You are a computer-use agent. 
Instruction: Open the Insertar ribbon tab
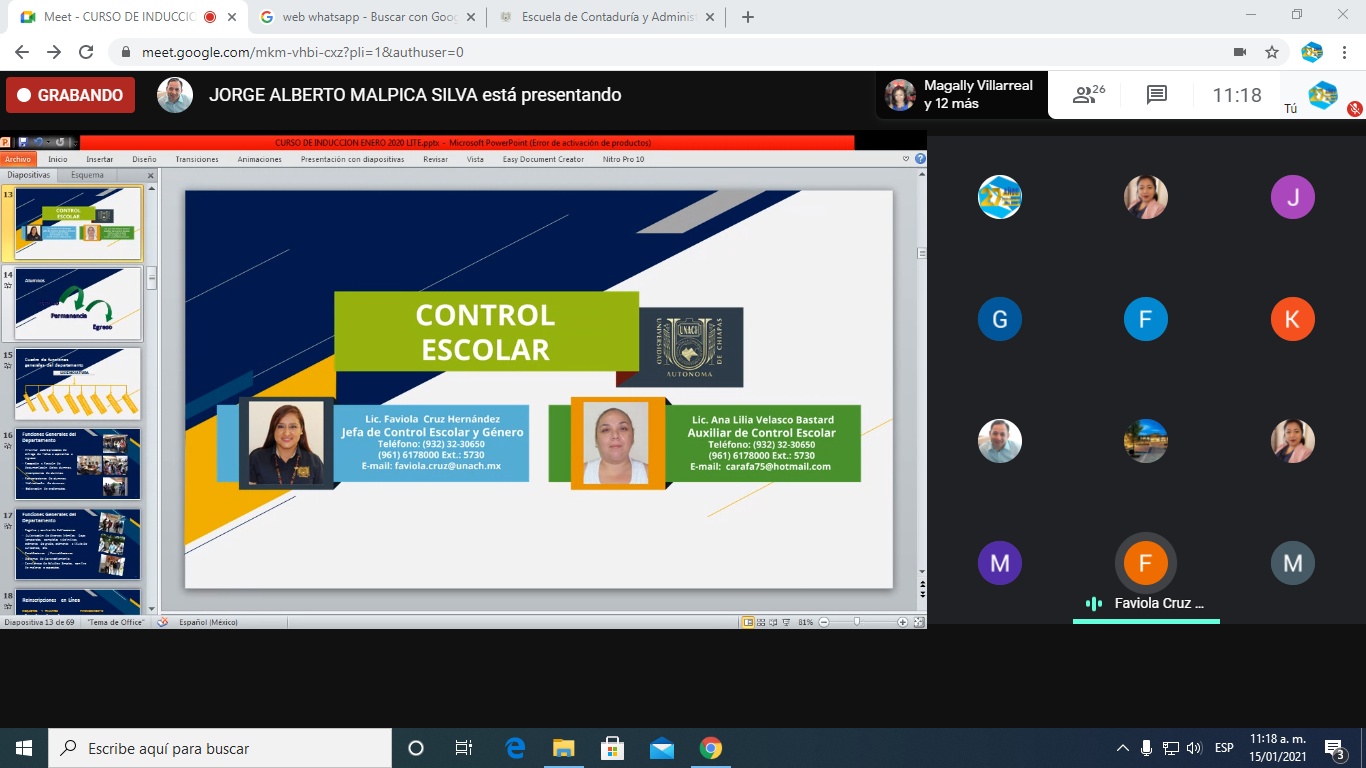pyautogui.click(x=100, y=159)
